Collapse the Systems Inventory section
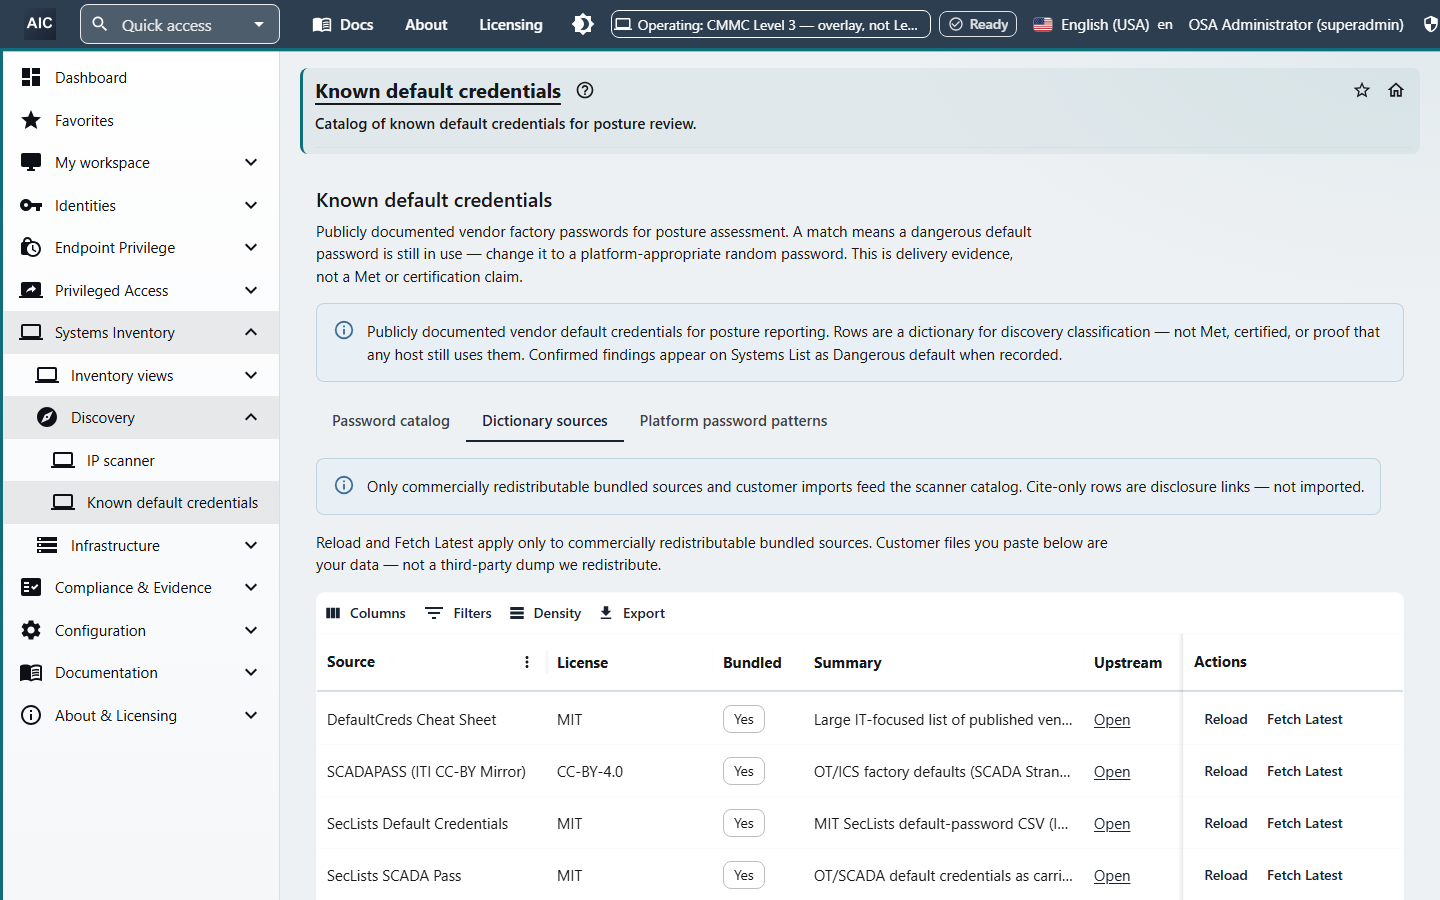The width and height of the screenshot is (1440, 900). tap(141, 332)
